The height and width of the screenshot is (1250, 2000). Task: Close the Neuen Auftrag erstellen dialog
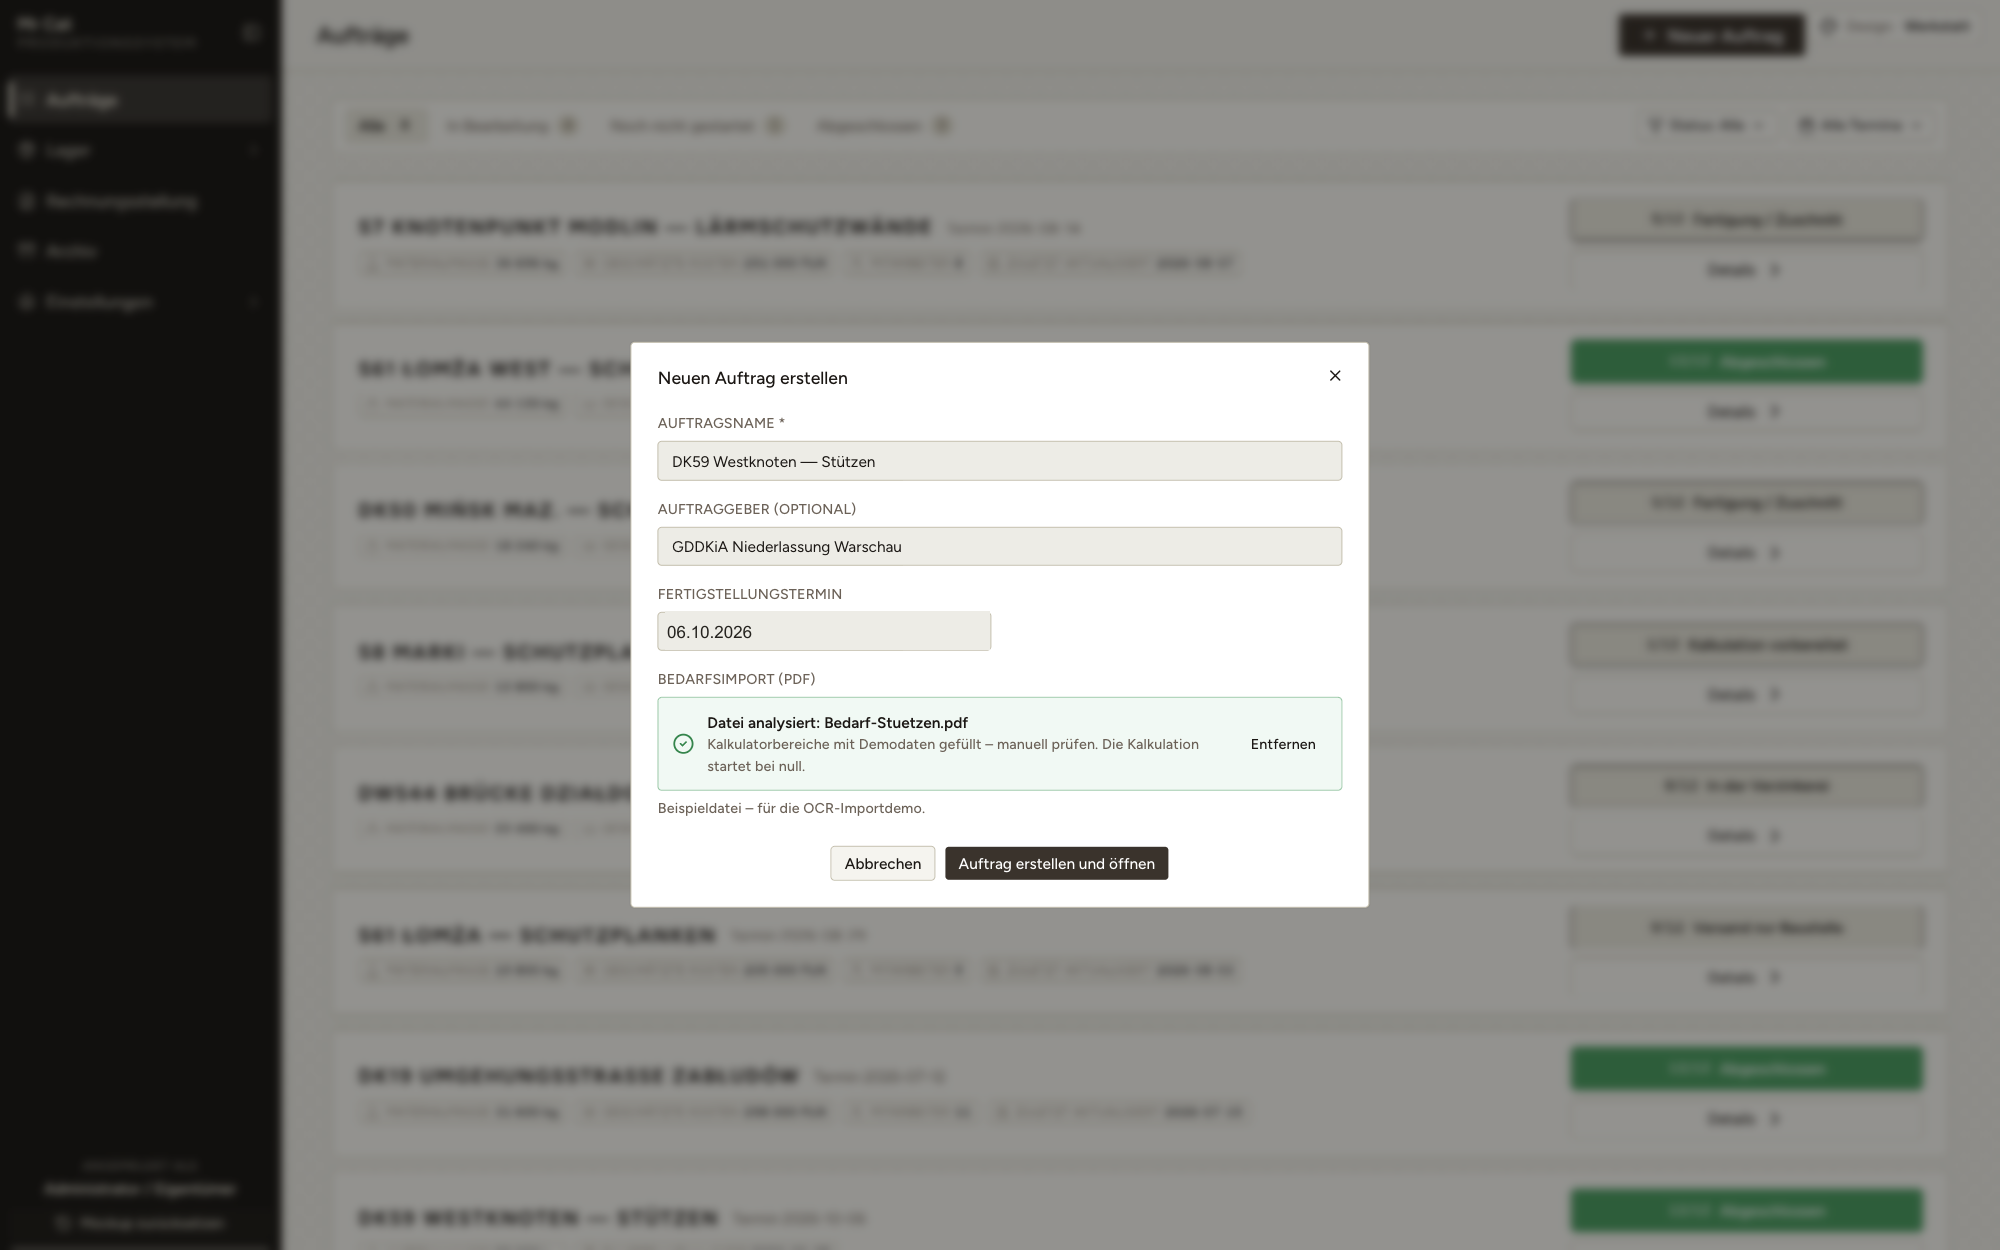point(1335,376)
